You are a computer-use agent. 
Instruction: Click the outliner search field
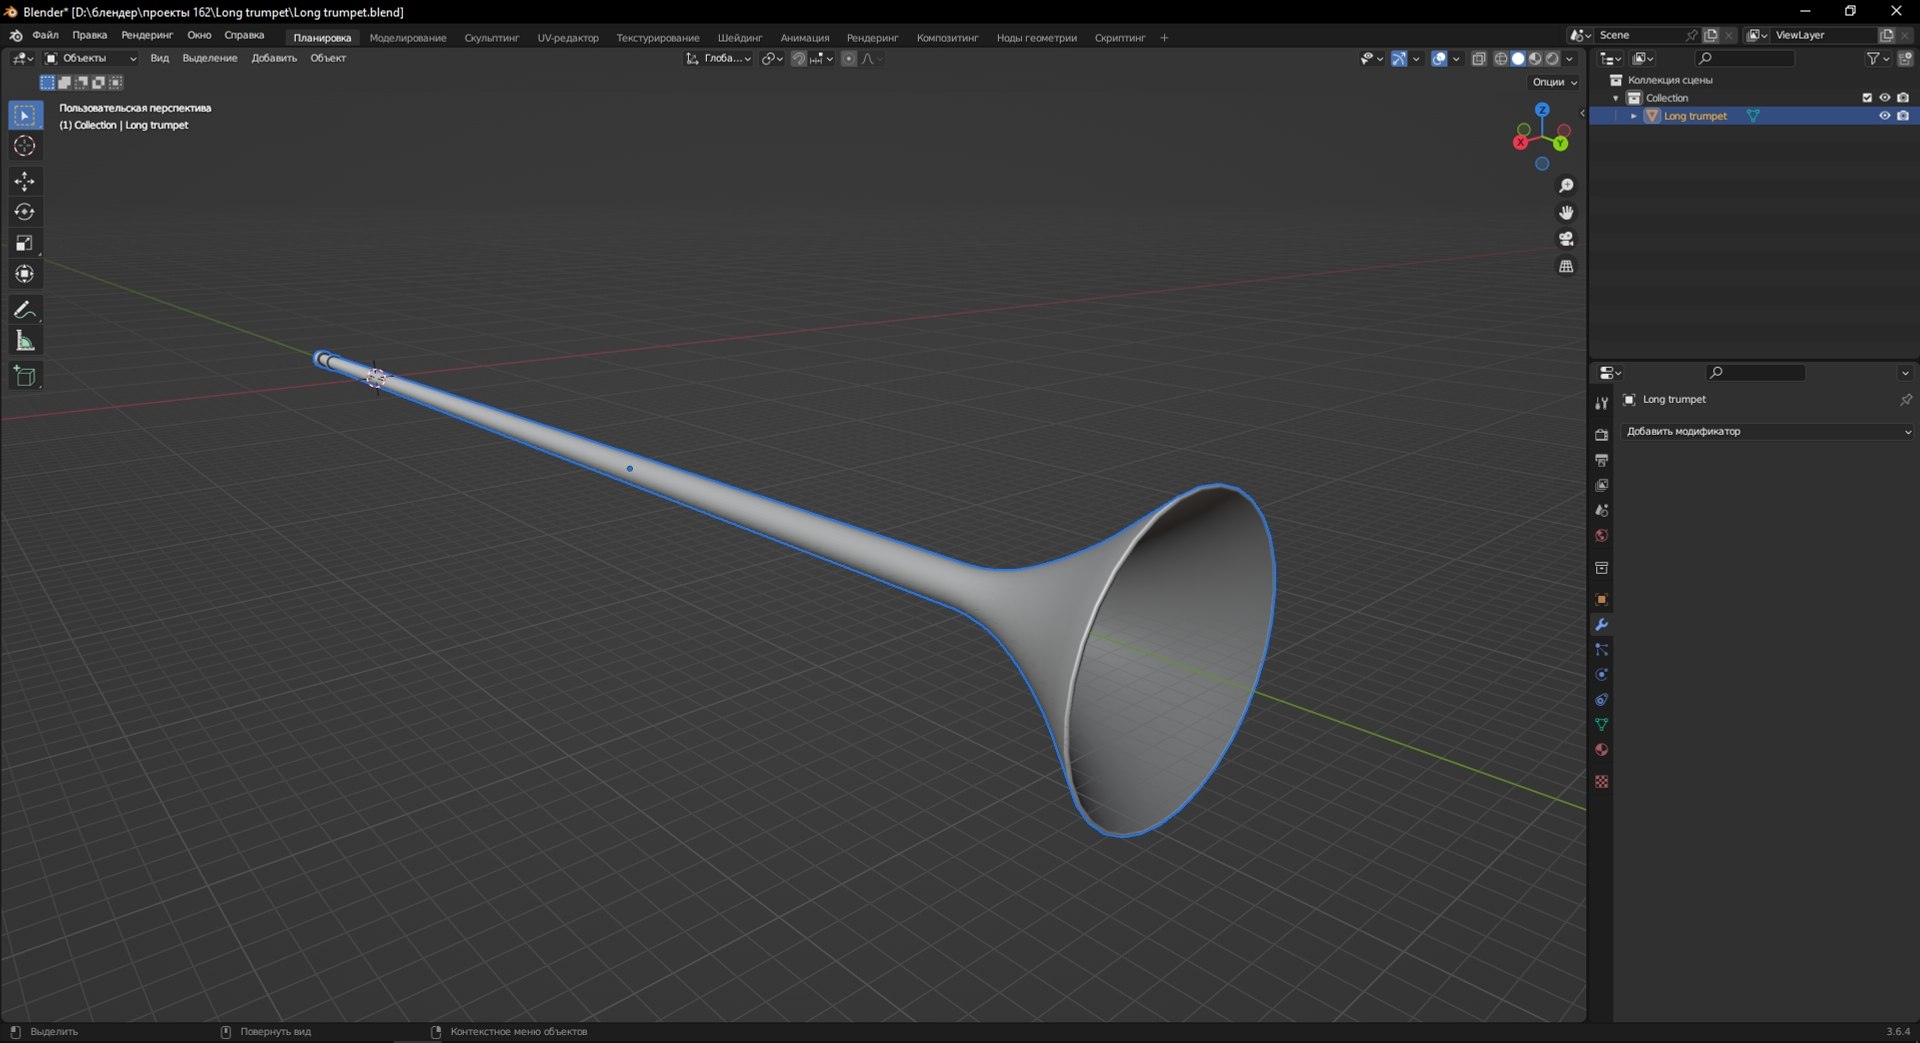[1745, 59]
